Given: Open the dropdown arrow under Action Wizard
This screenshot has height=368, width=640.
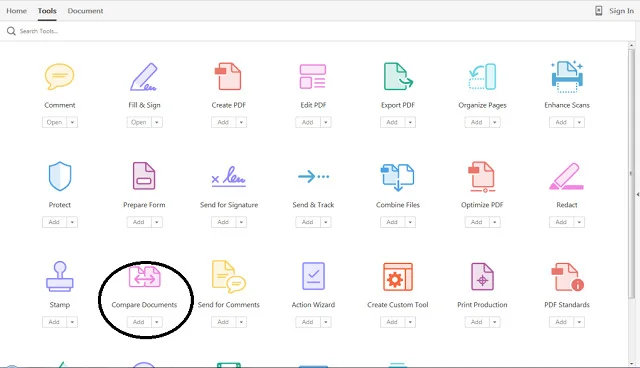Looking at the screenshot, I should click(x=326, y=322).
